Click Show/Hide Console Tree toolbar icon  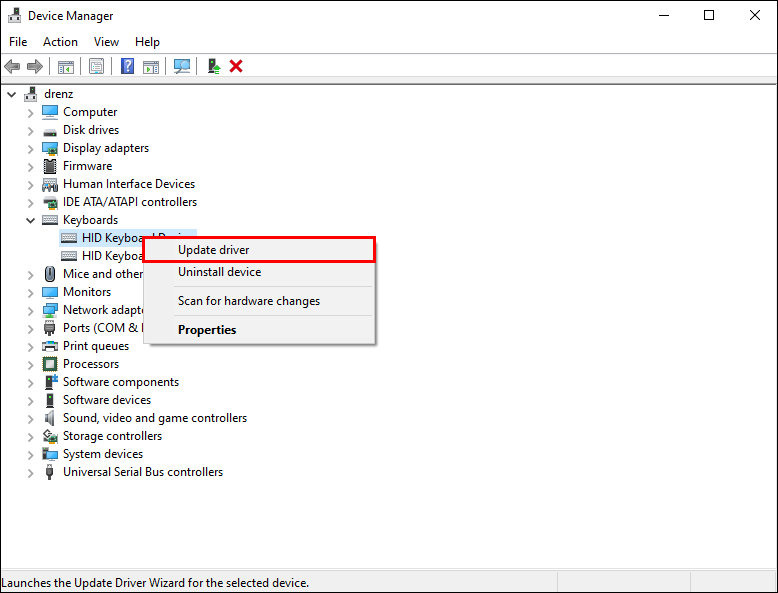coord(65,66)
